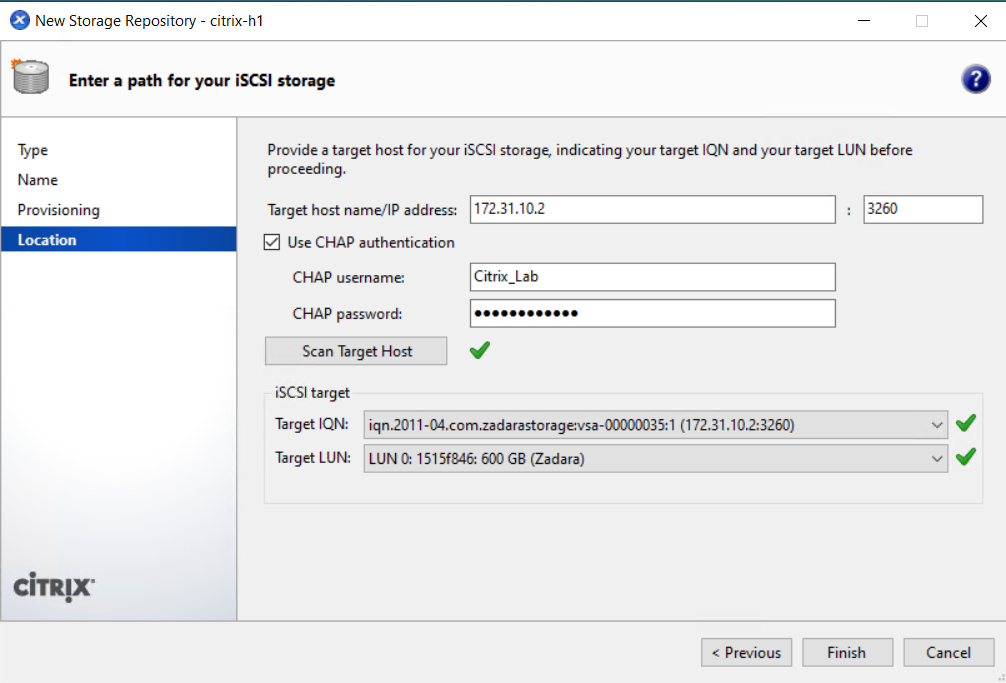The image size is (1006, 683).
Task: Click the "CHAP username:" label
Action: point(348,278)
